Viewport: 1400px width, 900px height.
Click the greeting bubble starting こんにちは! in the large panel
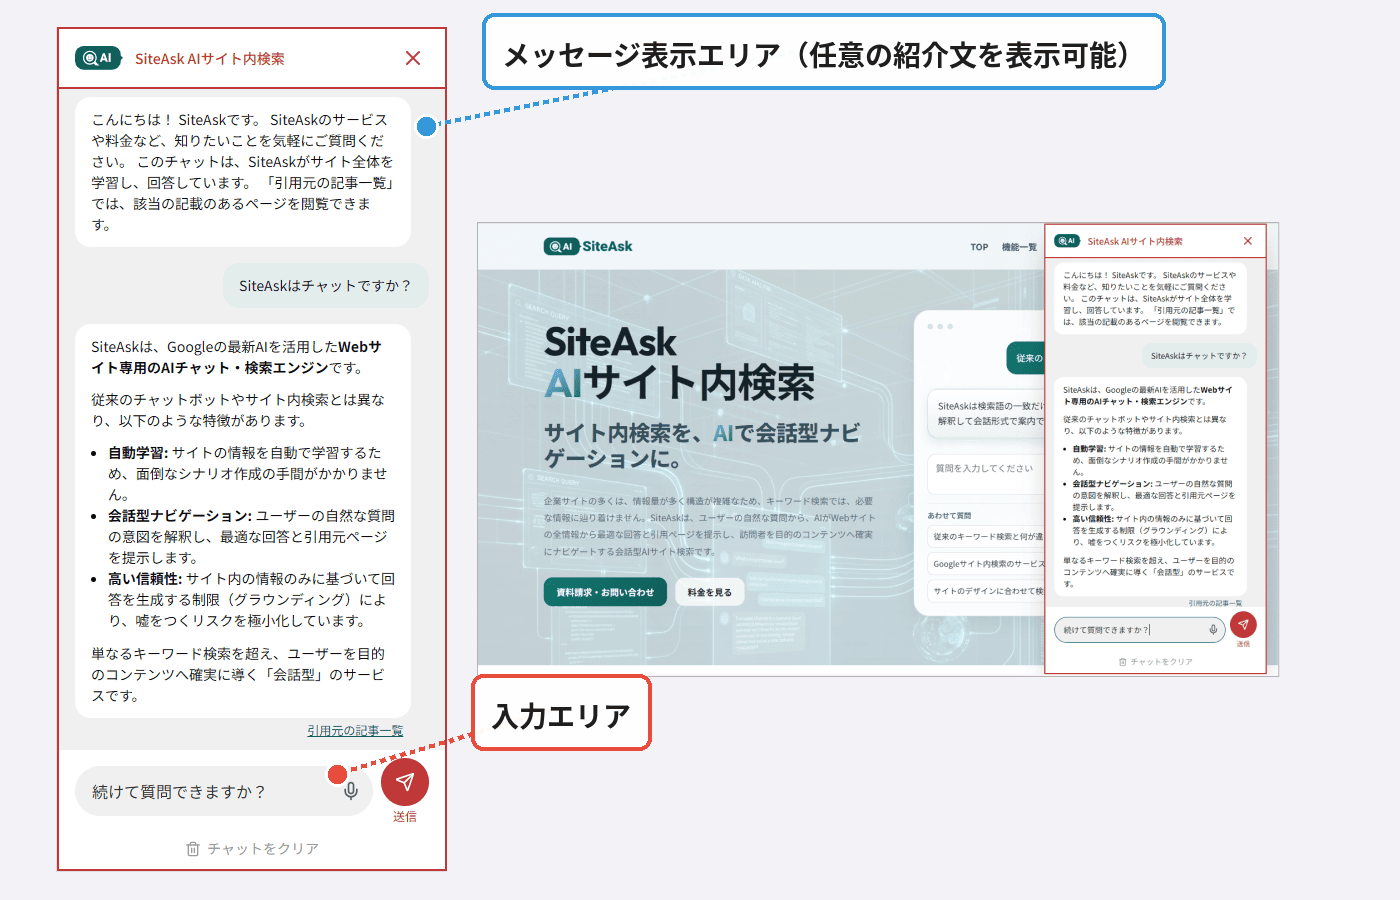click(x=243, y=172)
